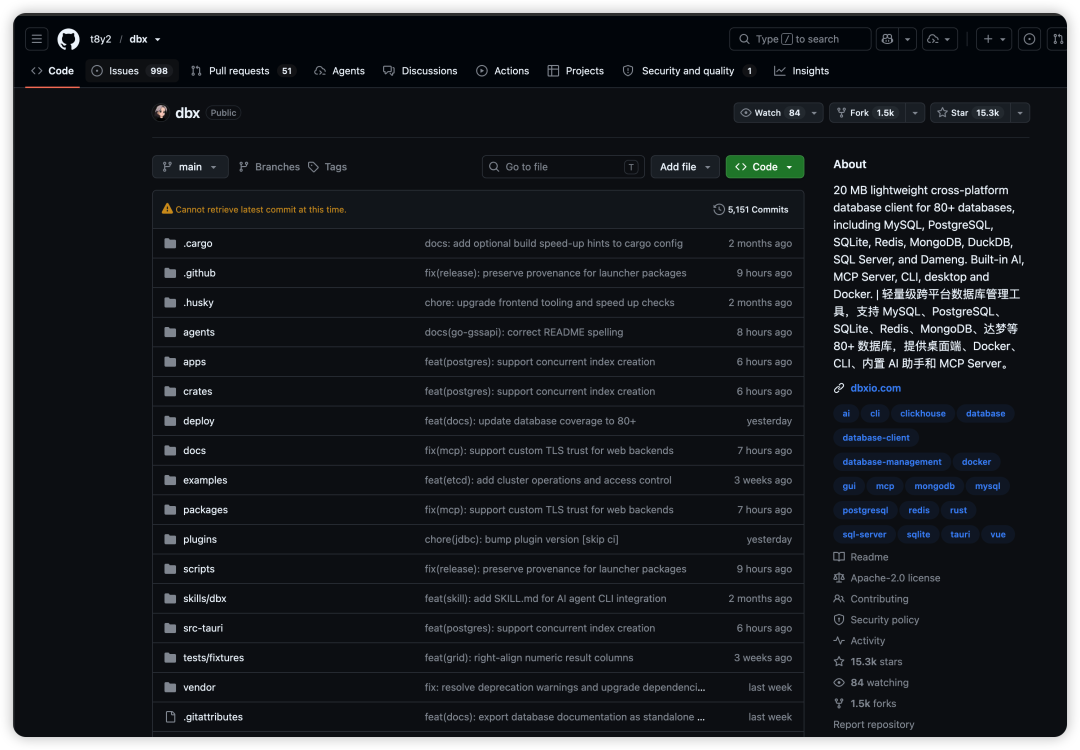
Task: Open the agent sessions cloud dropdown
Action: [x=939, y=39]
